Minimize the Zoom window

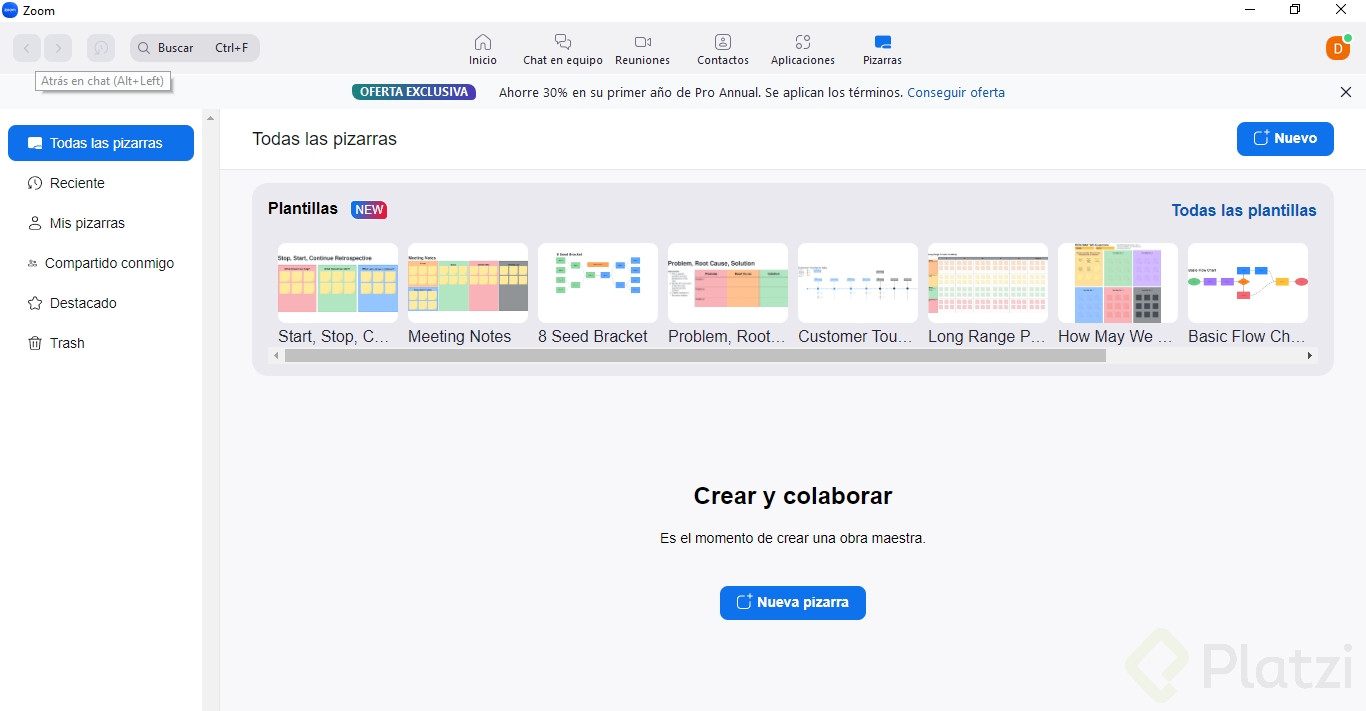pos(1250,10)
